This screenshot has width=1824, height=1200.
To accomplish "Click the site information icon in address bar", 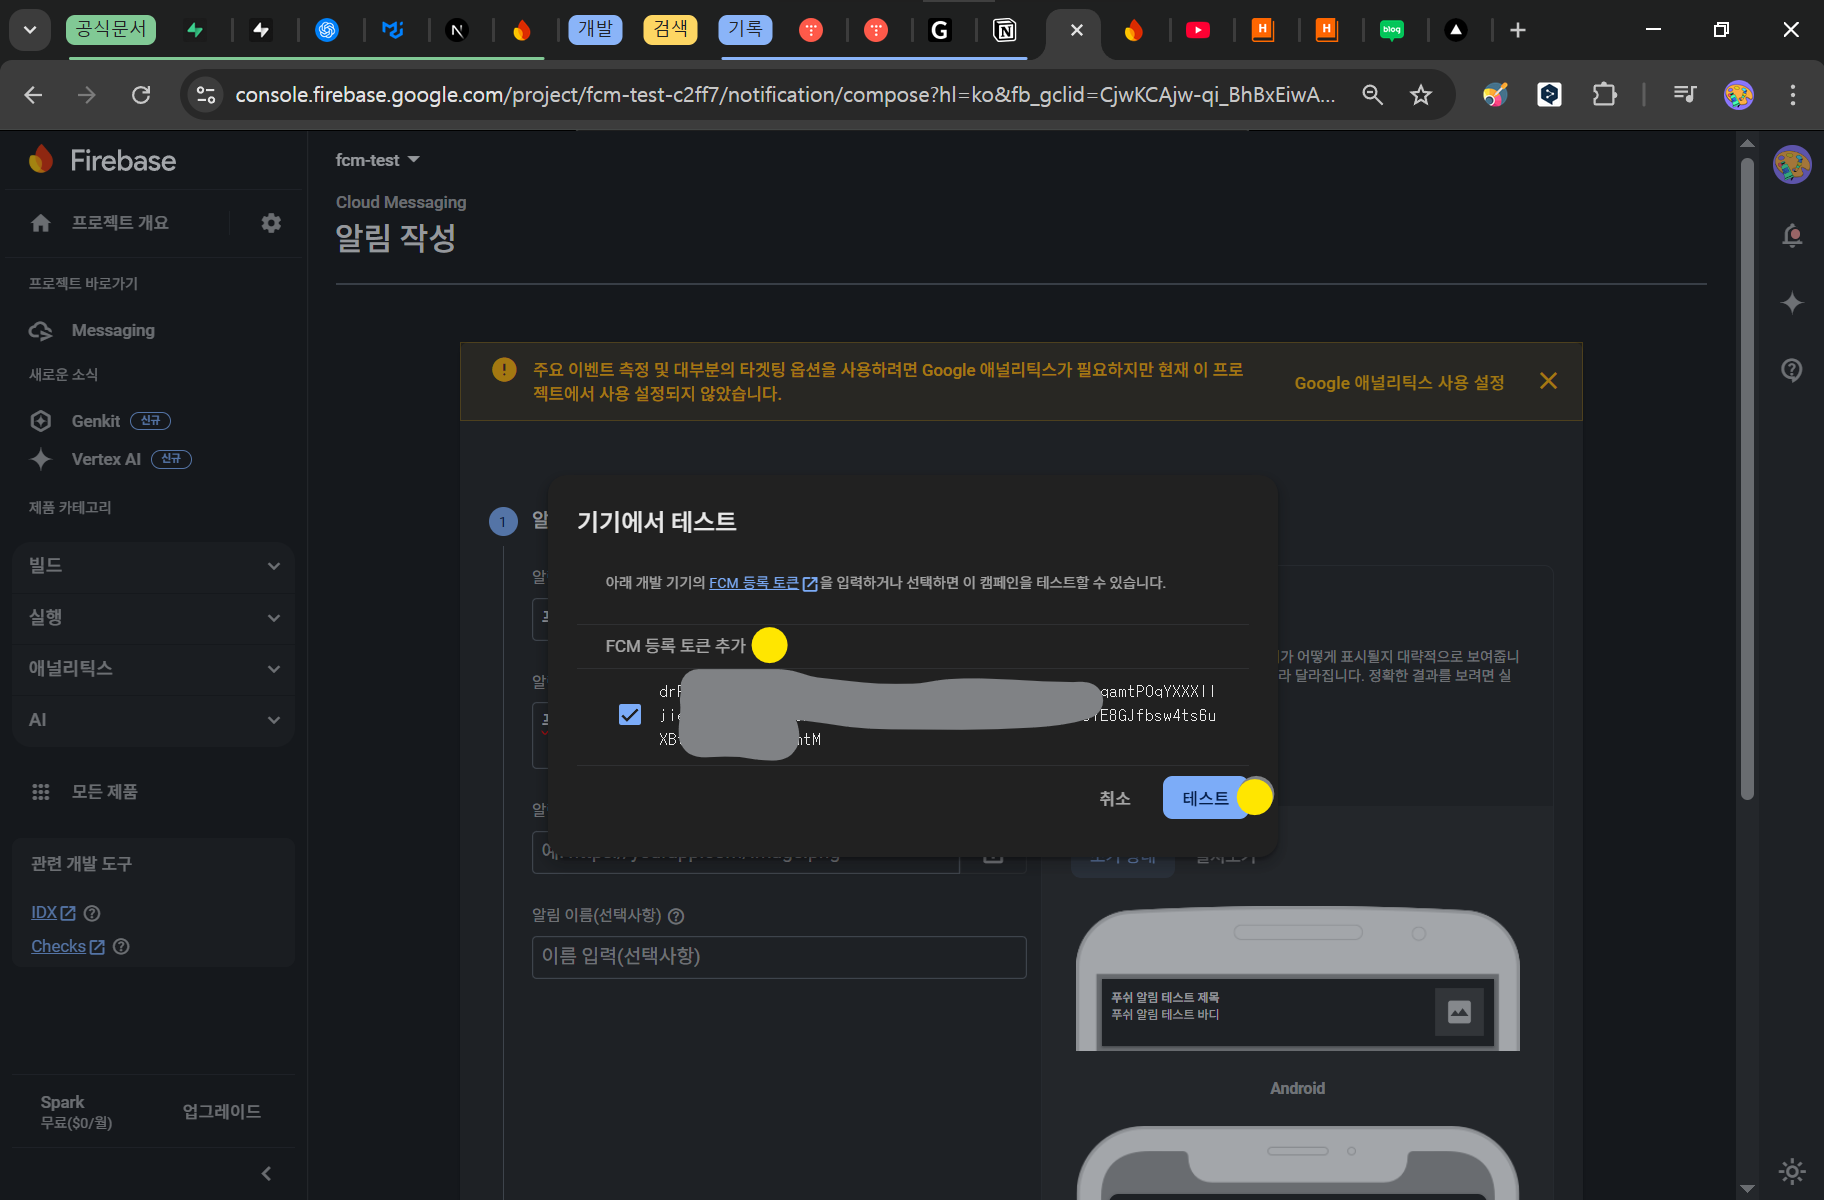I will coord(206,95).
